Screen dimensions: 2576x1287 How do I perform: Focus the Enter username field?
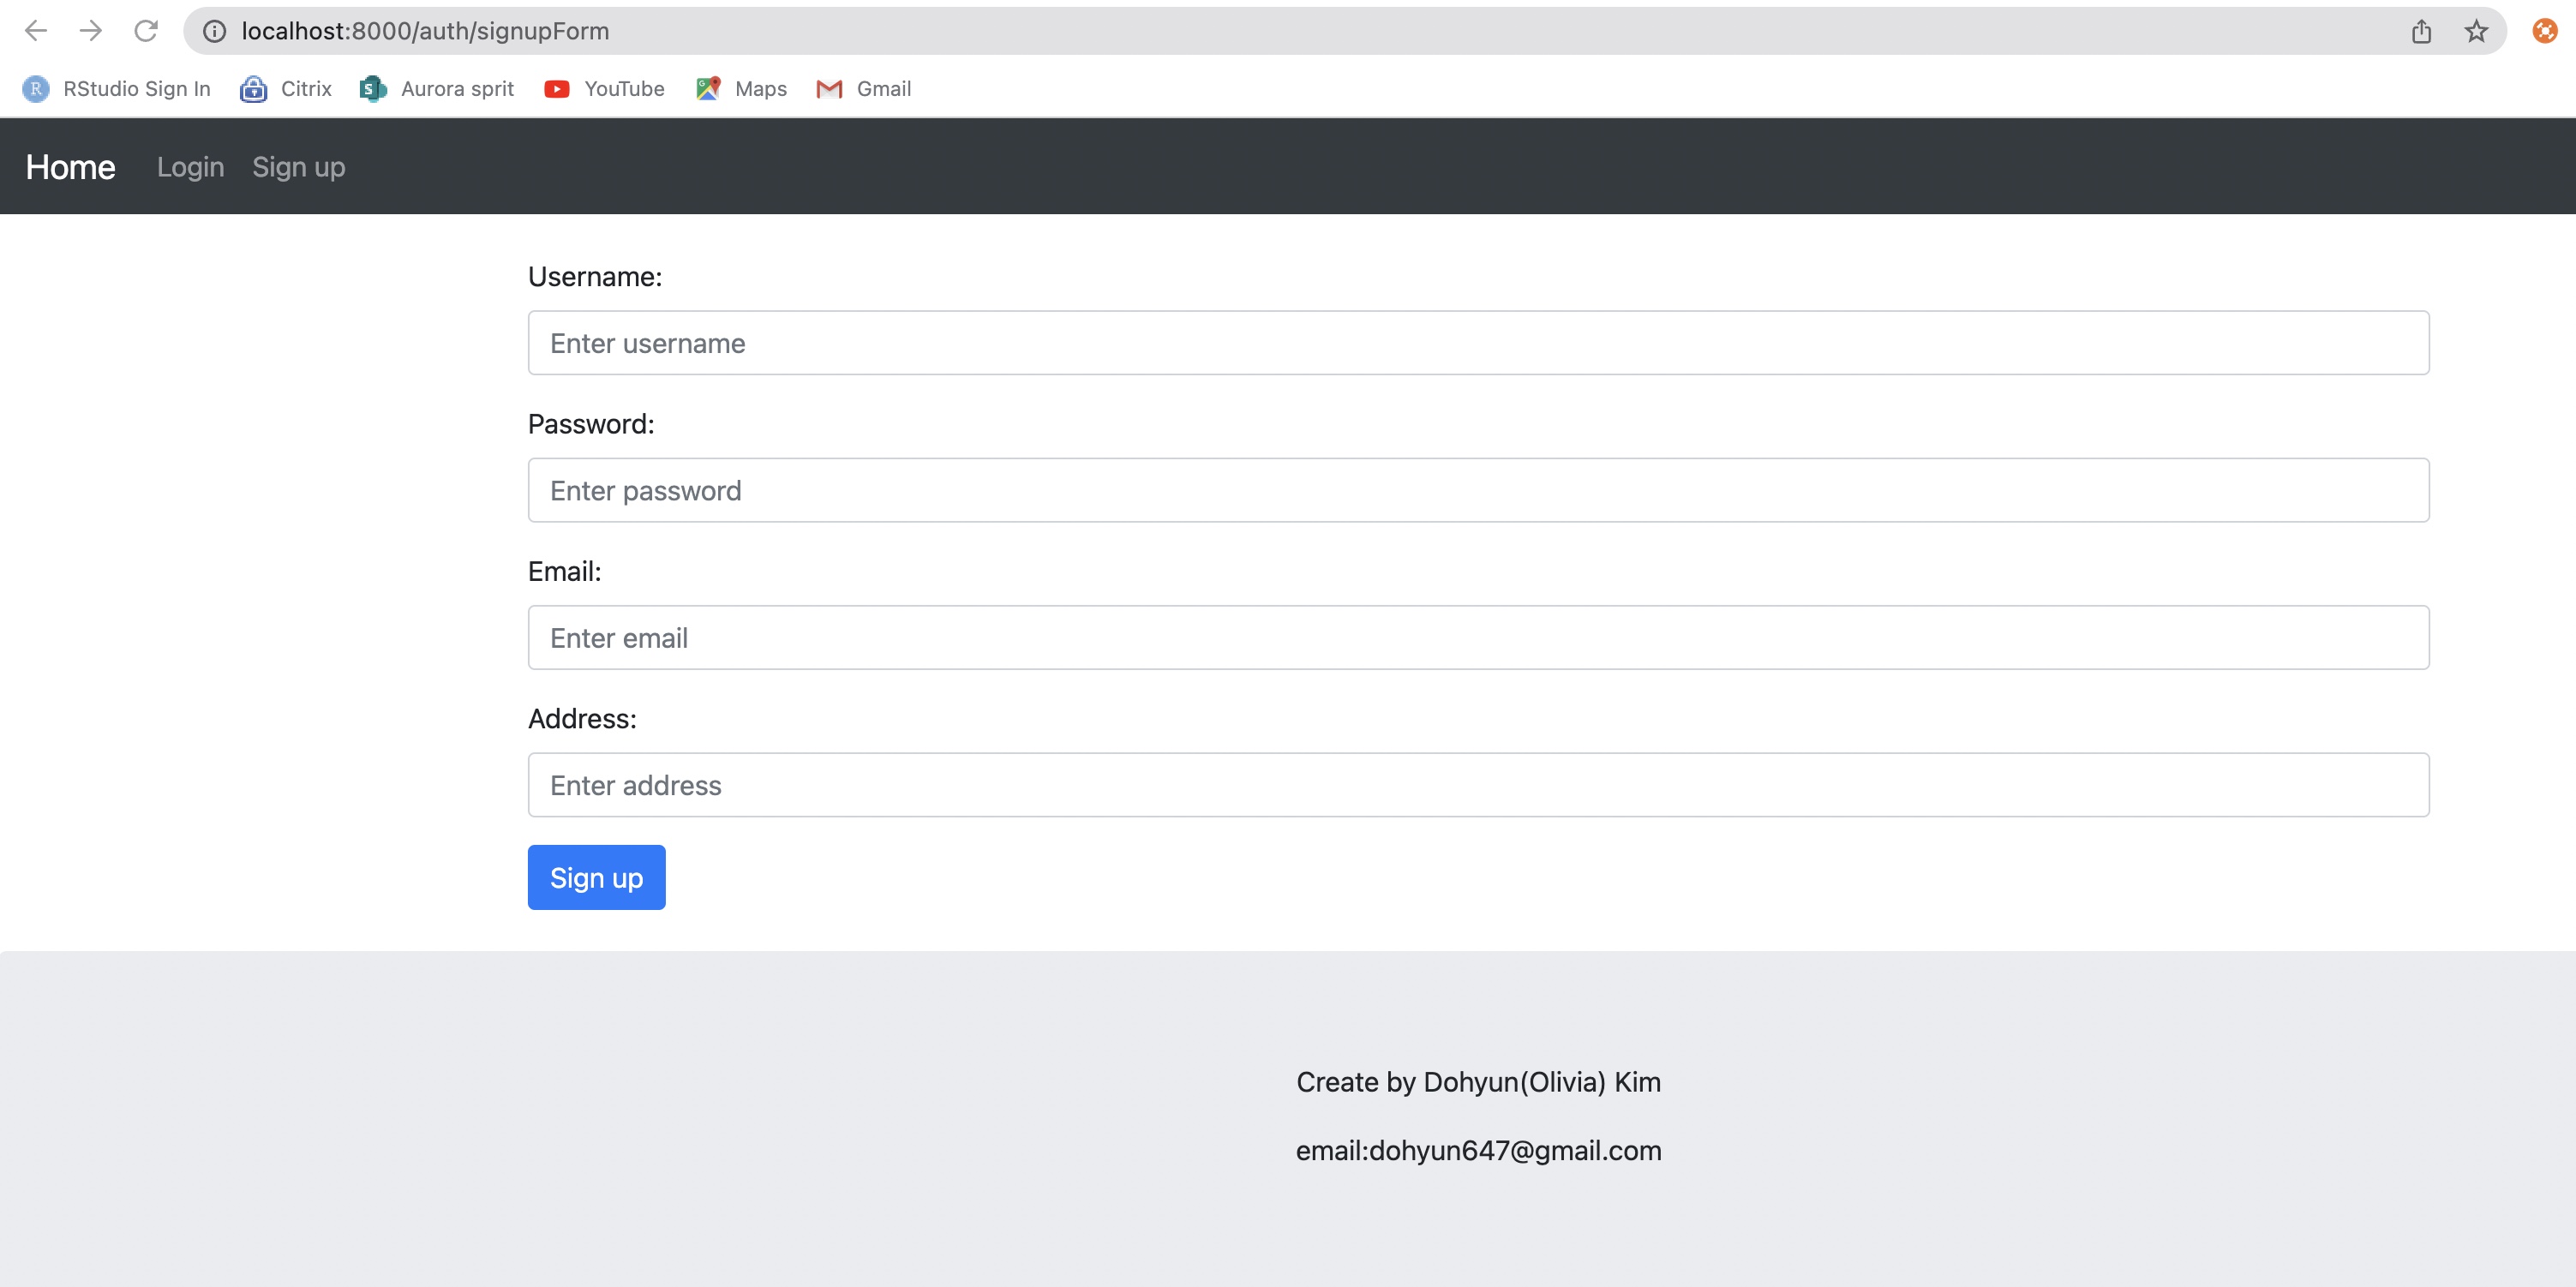1479,343
